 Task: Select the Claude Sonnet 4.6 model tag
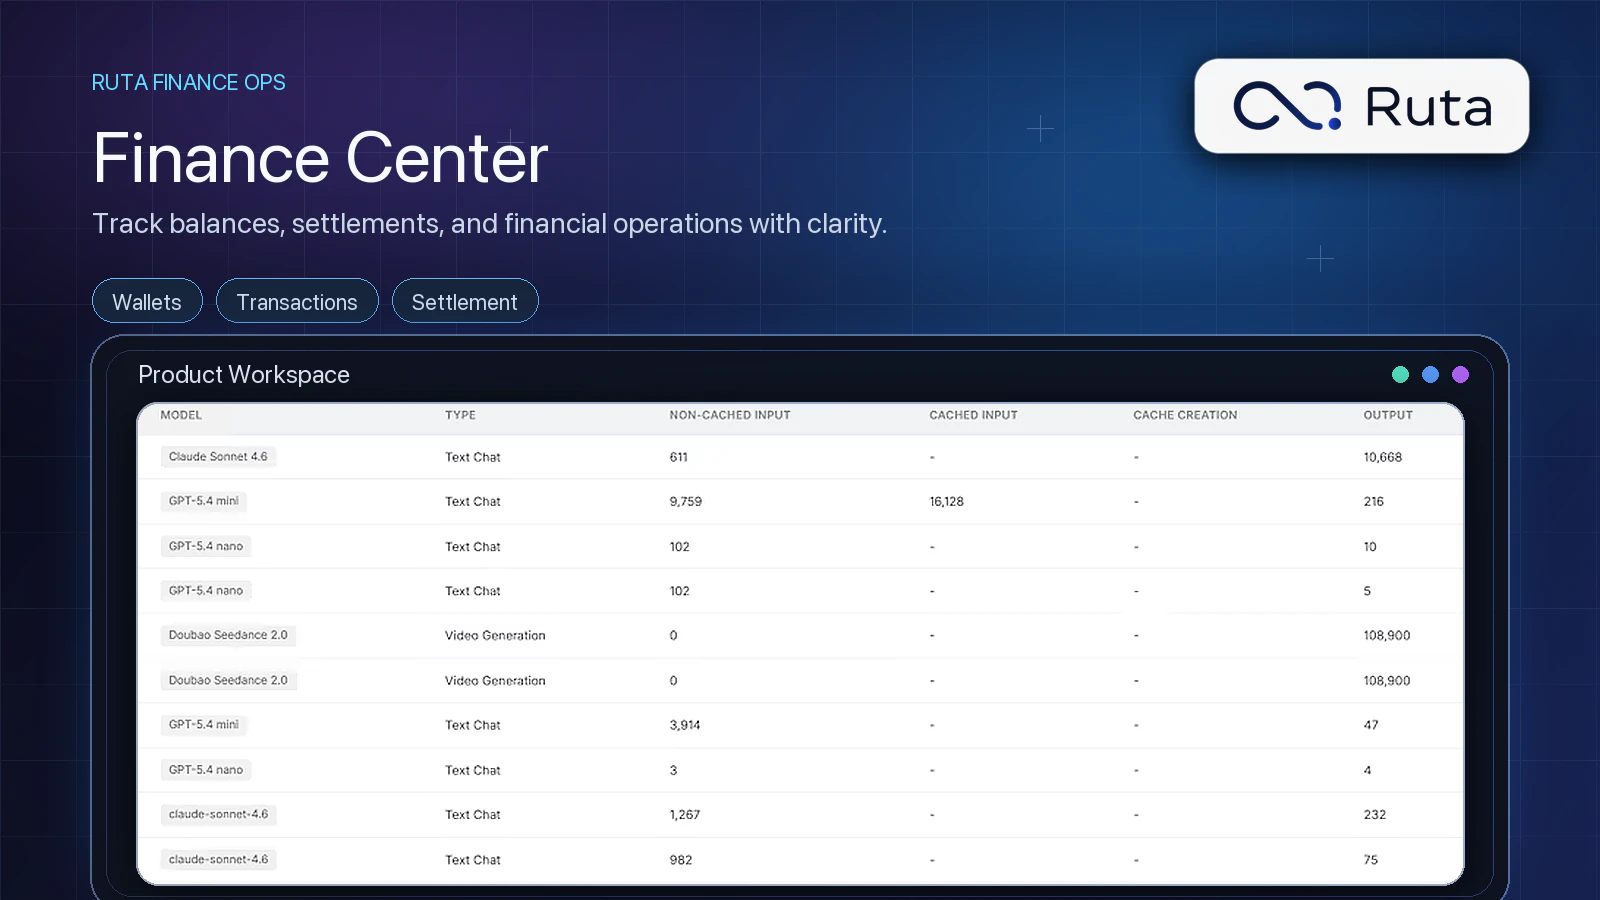pos(218,457)
